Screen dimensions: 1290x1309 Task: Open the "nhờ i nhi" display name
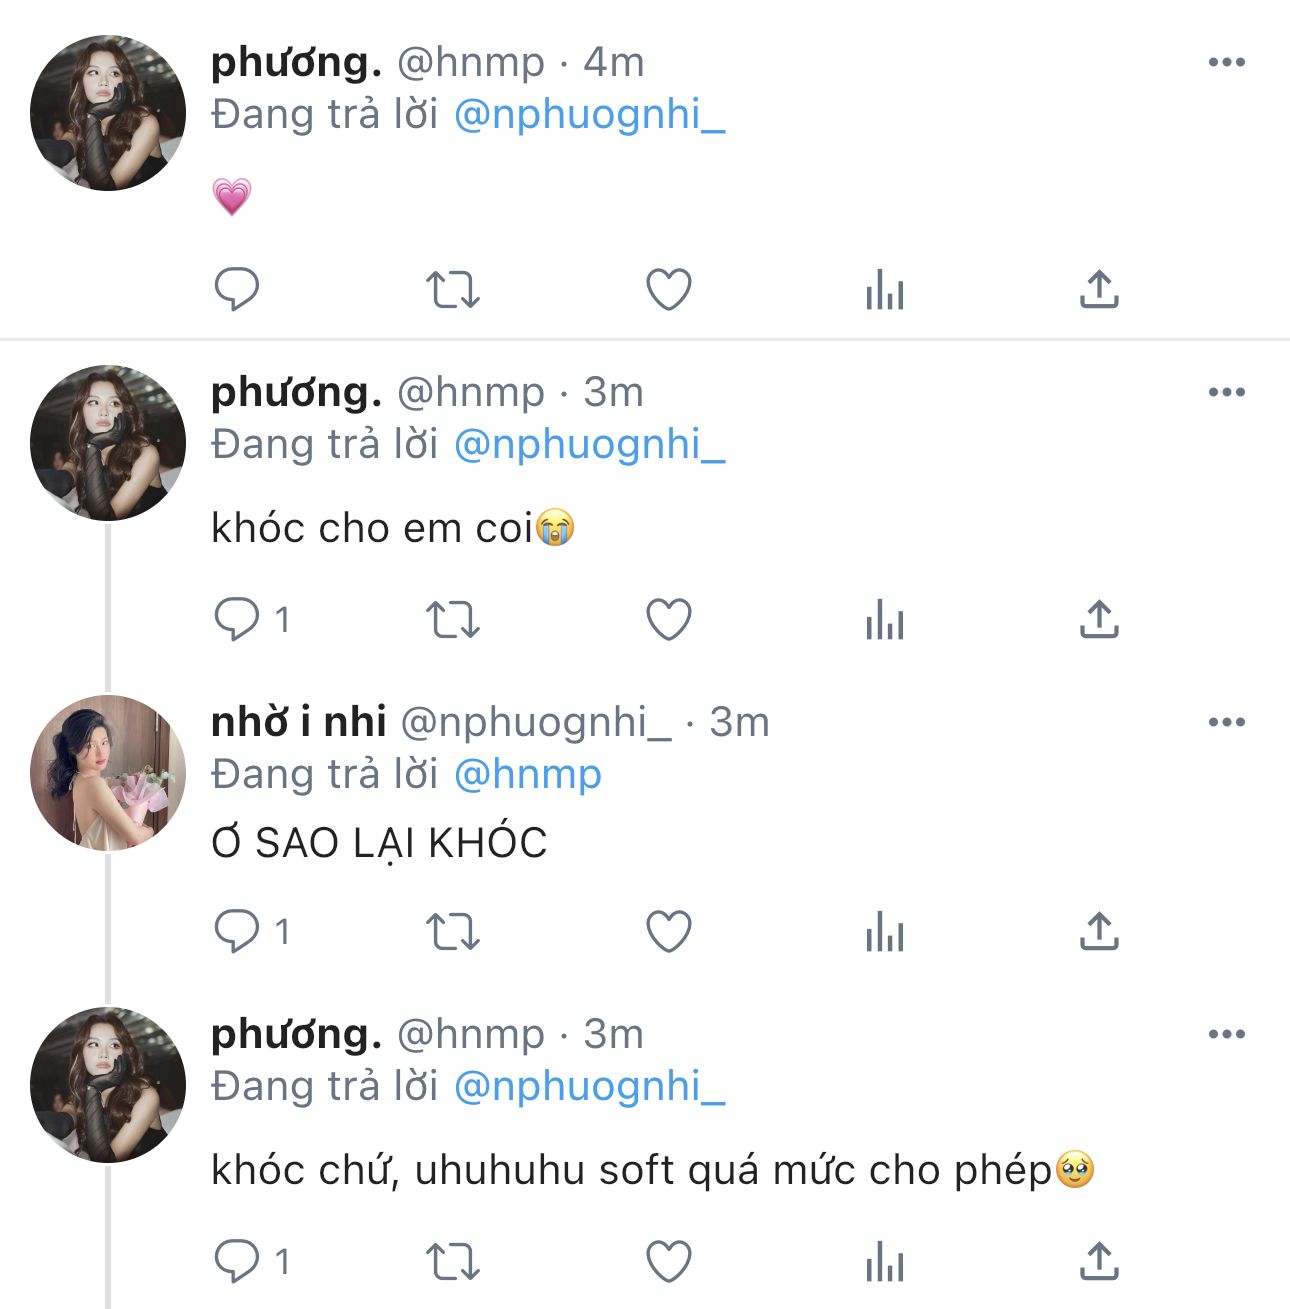(298, 722)
